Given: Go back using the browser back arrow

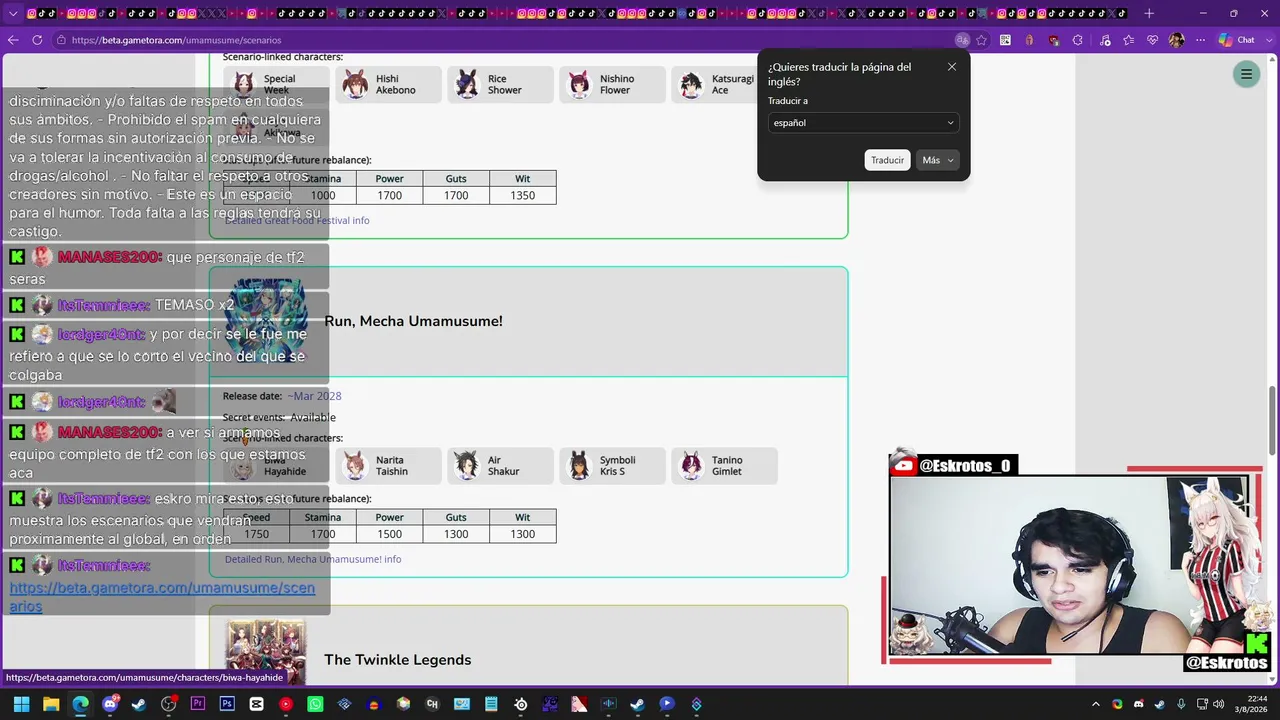Looking at the screenshot, I should point(13,40).
